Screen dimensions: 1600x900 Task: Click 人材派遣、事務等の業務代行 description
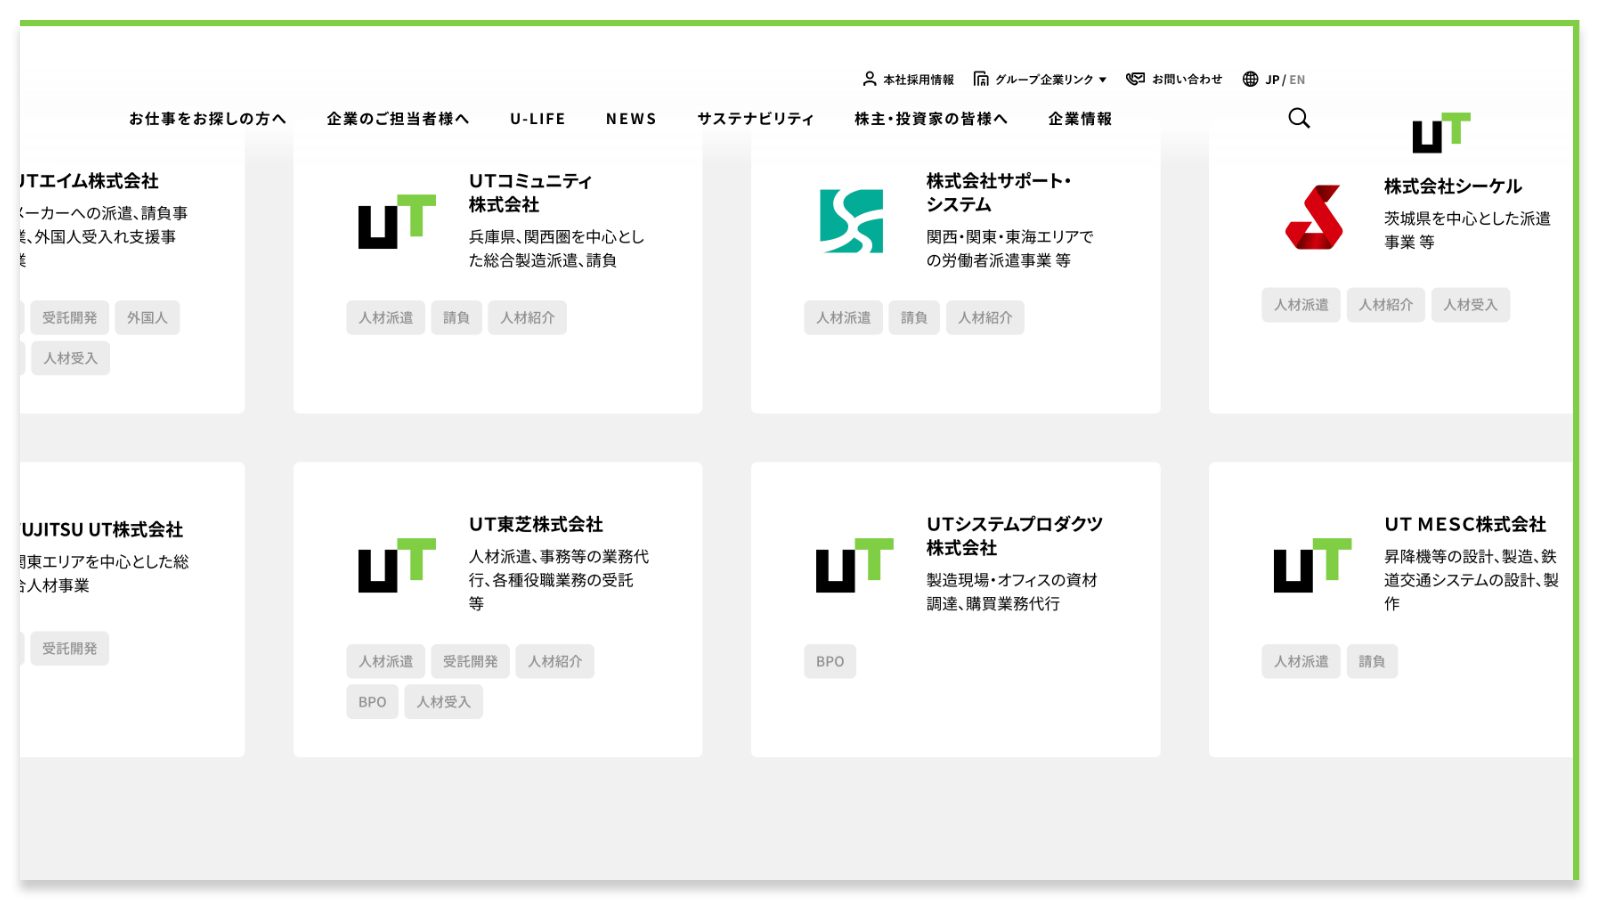pyautogui.click(x=559, y=580)
